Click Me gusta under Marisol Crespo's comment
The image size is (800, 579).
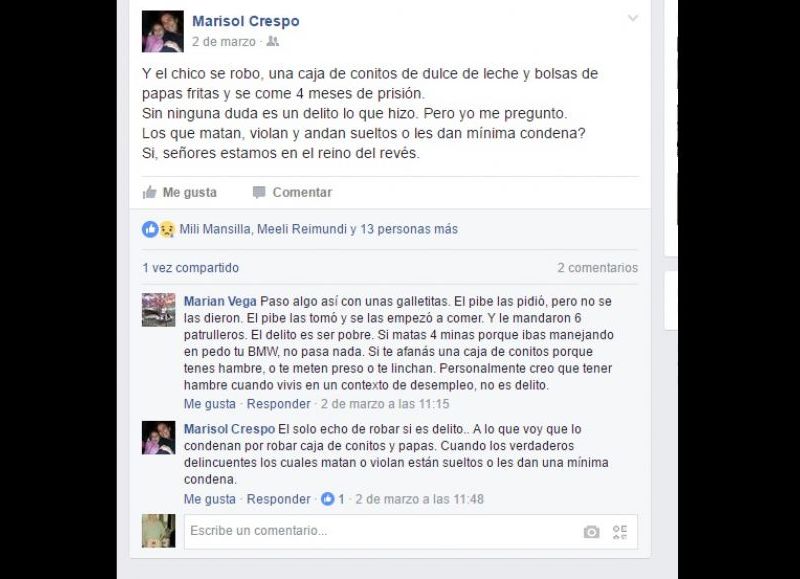[210, 499]
